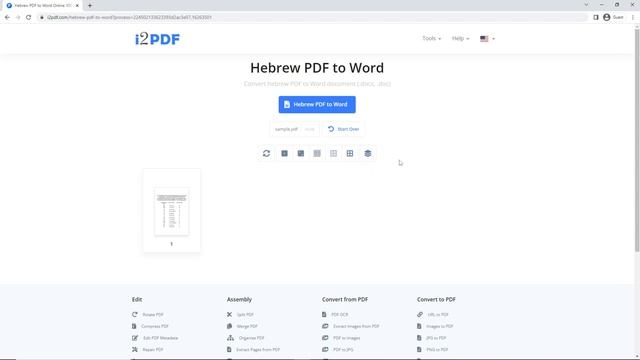The width and height of the screenshot is (640, 360).
Task: Click the tools icon next to Repair PDF
Action: pyautogui.click(x=135, y=350)
